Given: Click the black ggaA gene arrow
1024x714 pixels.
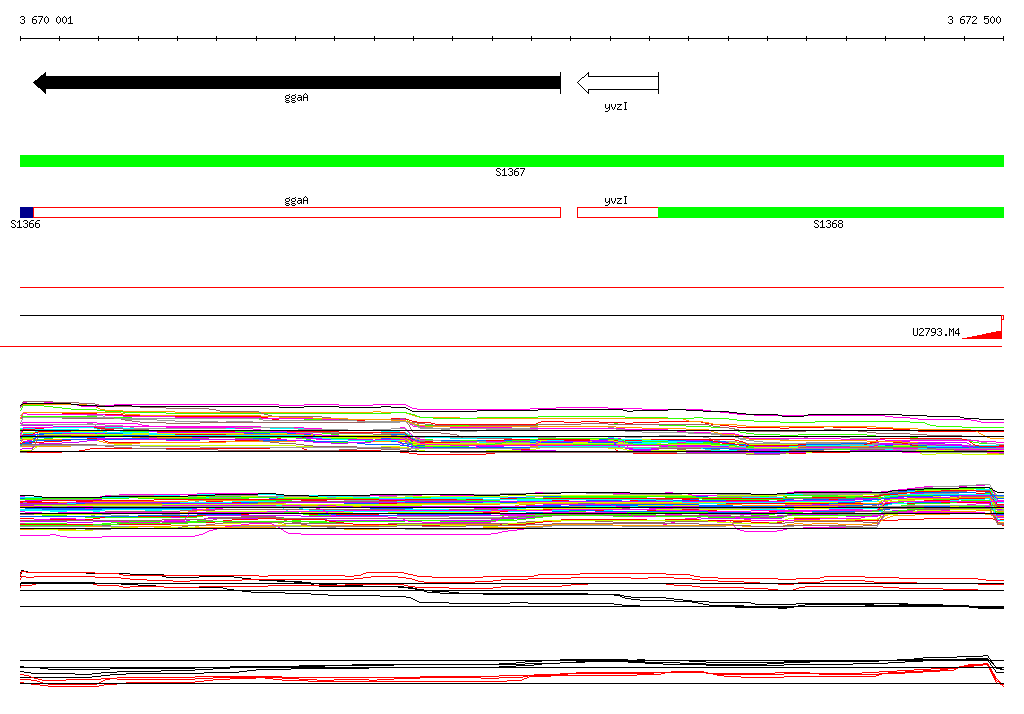Looking at the screenshot, I should 297,83.
